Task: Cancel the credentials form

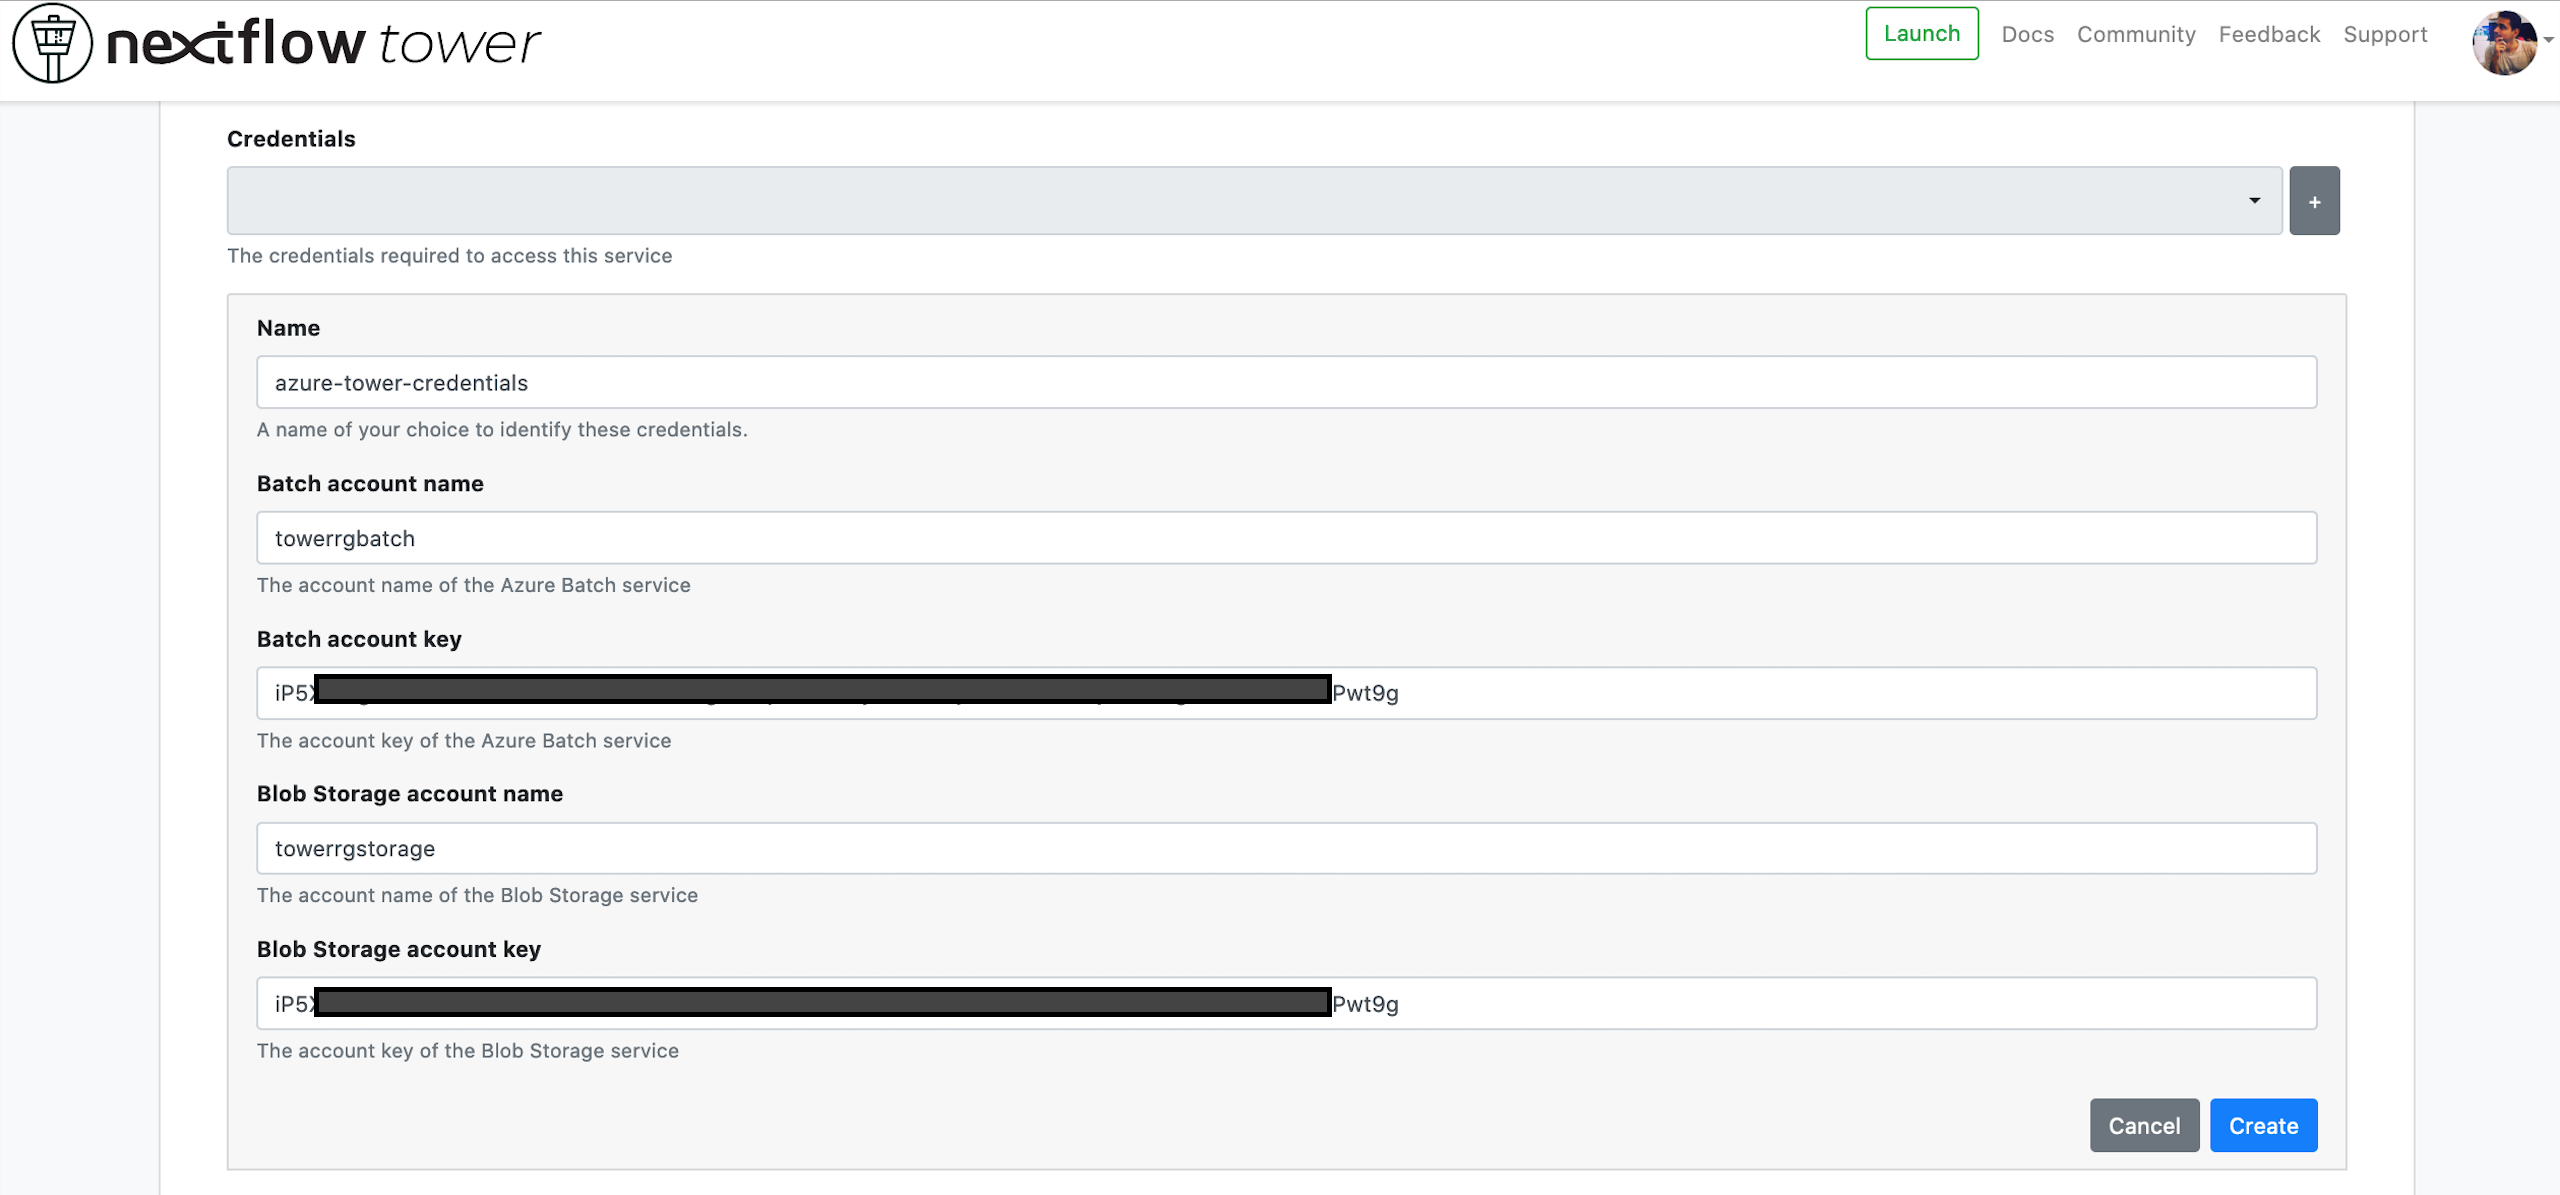Action: click(2144, 1126)
